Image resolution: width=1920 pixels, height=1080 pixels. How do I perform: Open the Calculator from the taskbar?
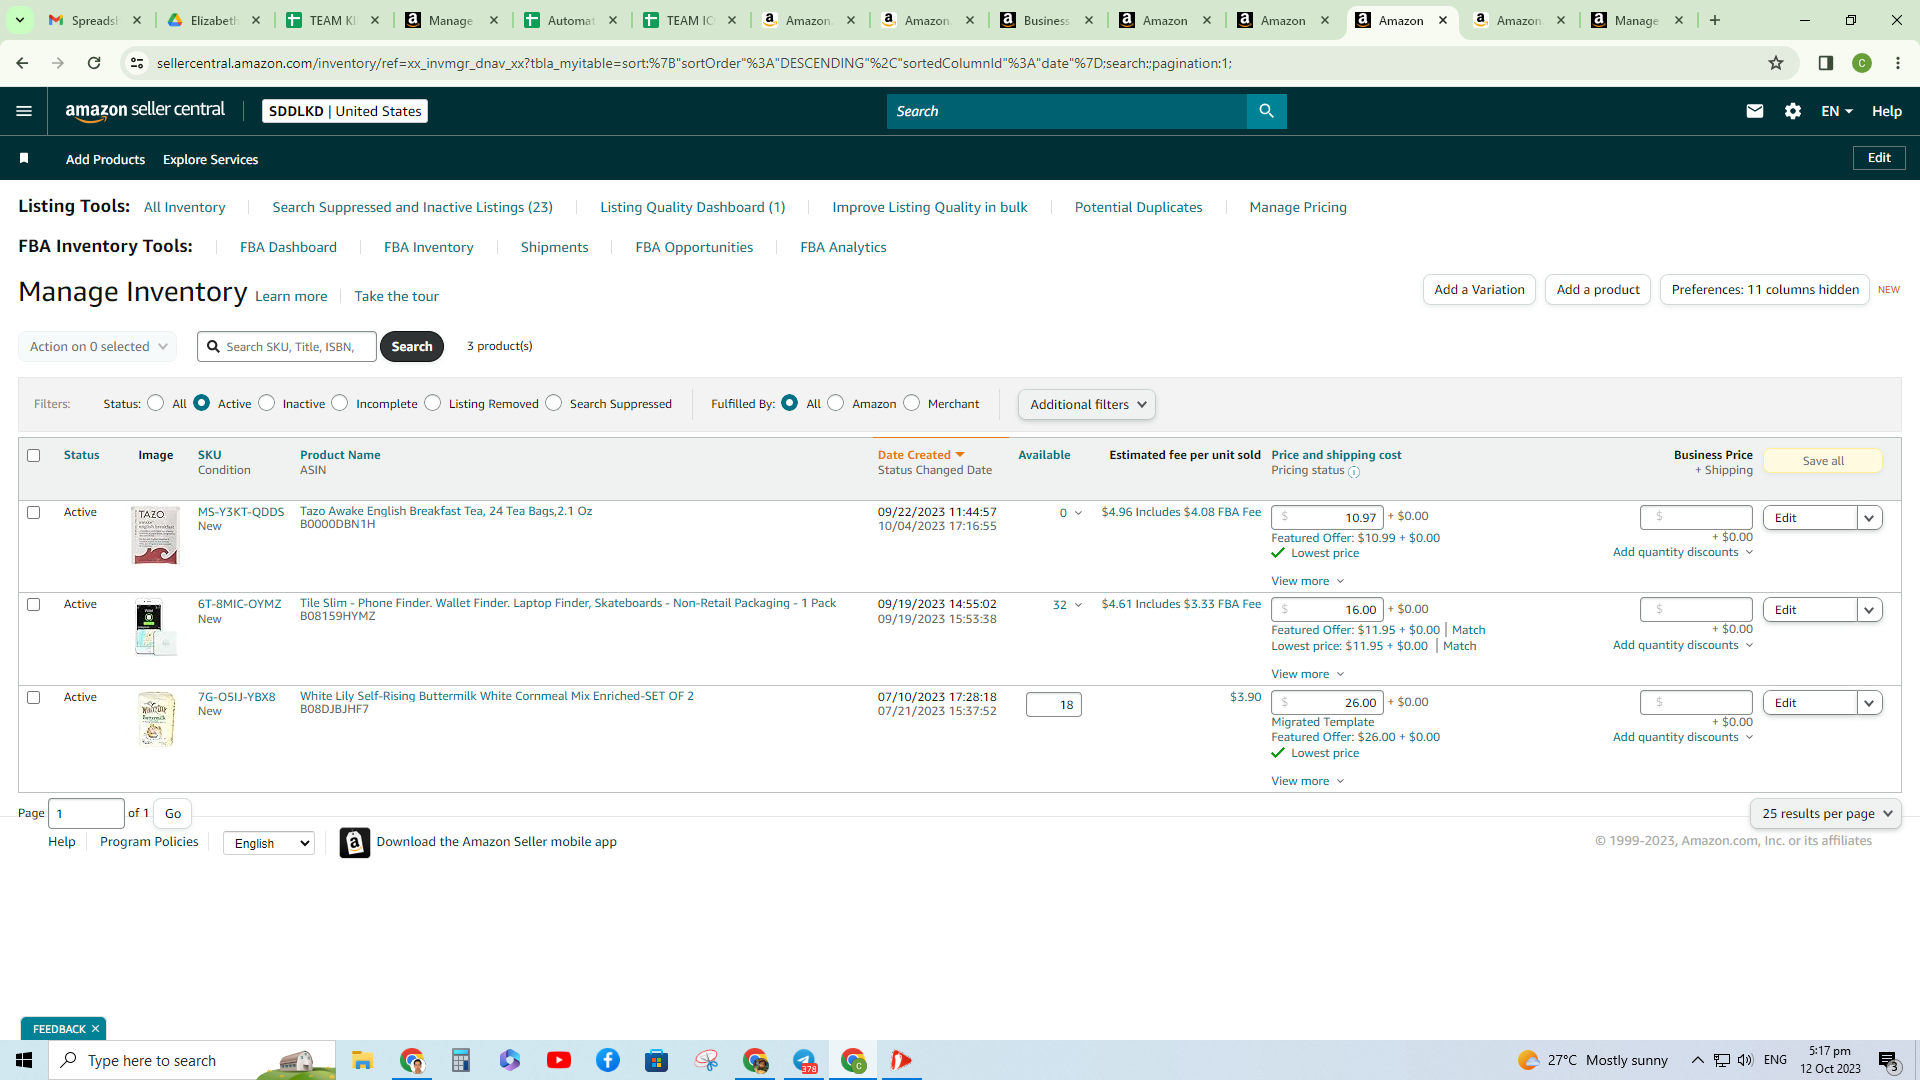[x=460, y=1060]
